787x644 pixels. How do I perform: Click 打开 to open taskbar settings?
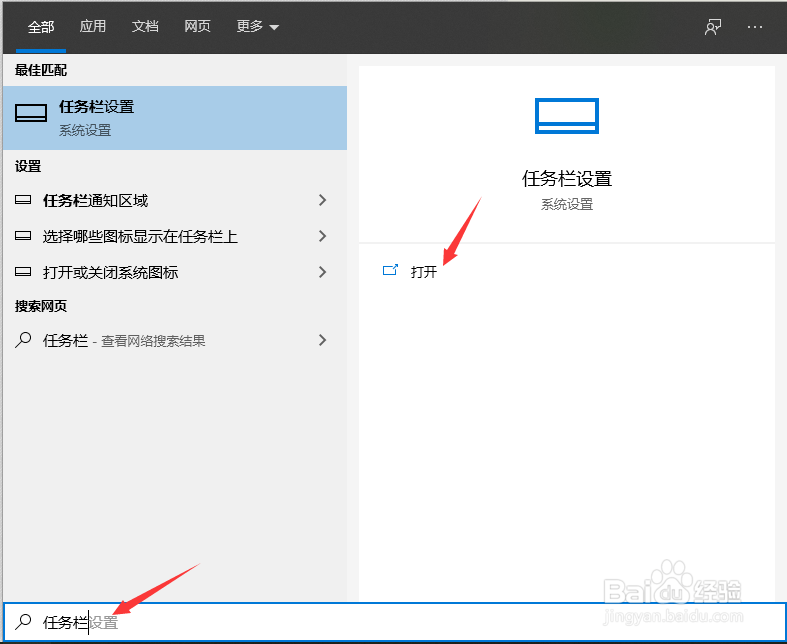424,272
